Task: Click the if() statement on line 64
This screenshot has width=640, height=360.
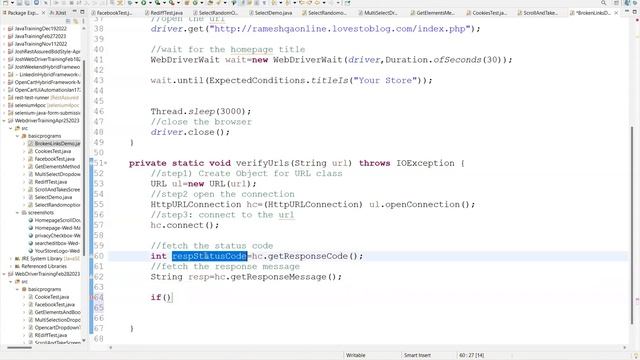Action: coord(161,298)
